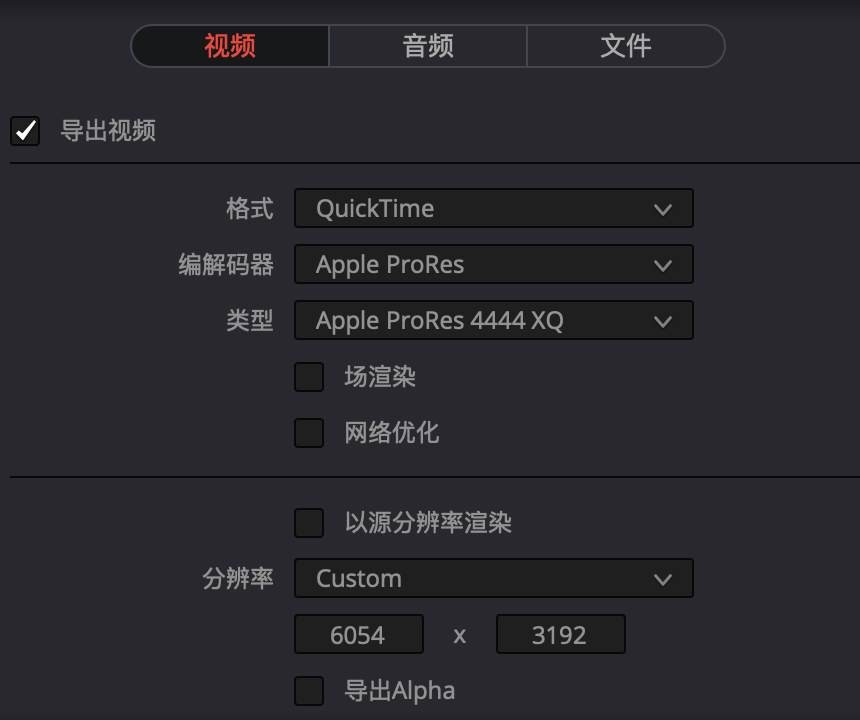
Task: Enable the 场渲染 checkbox
Action: 309,377
